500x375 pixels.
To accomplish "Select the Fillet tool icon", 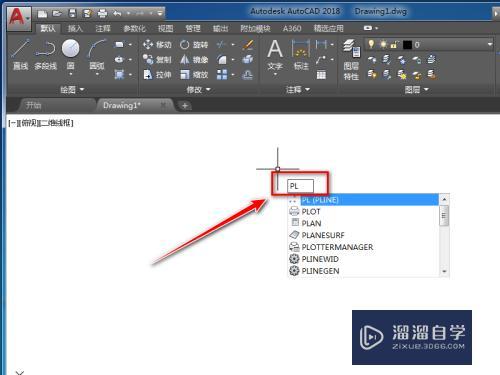I will [x=221, y=59].
